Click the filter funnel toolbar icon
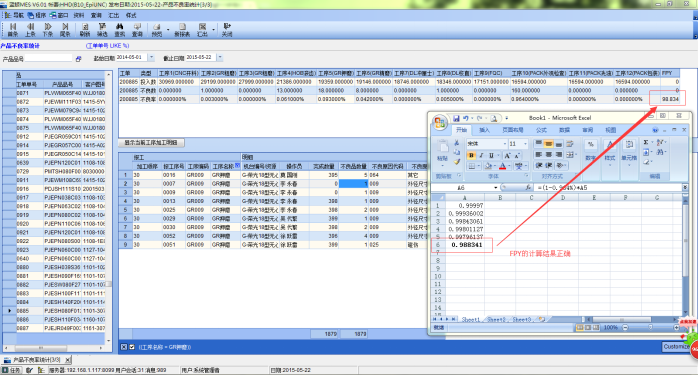 tap(102, 30)
